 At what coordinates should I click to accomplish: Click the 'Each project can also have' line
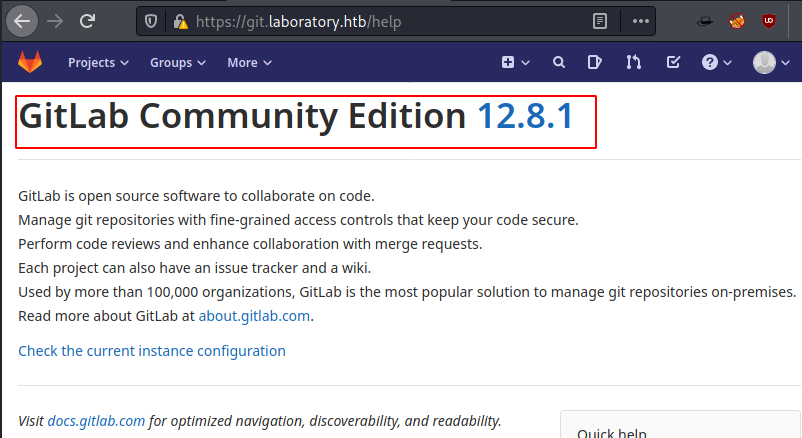[x=194, y=268]
